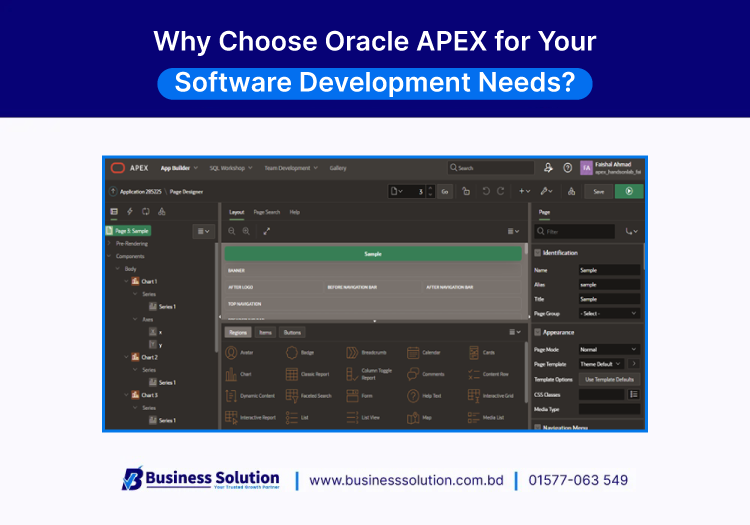This screenshot has width=750, height=525.
Task: Click the FA user avatar
Action: click(586, 168)
